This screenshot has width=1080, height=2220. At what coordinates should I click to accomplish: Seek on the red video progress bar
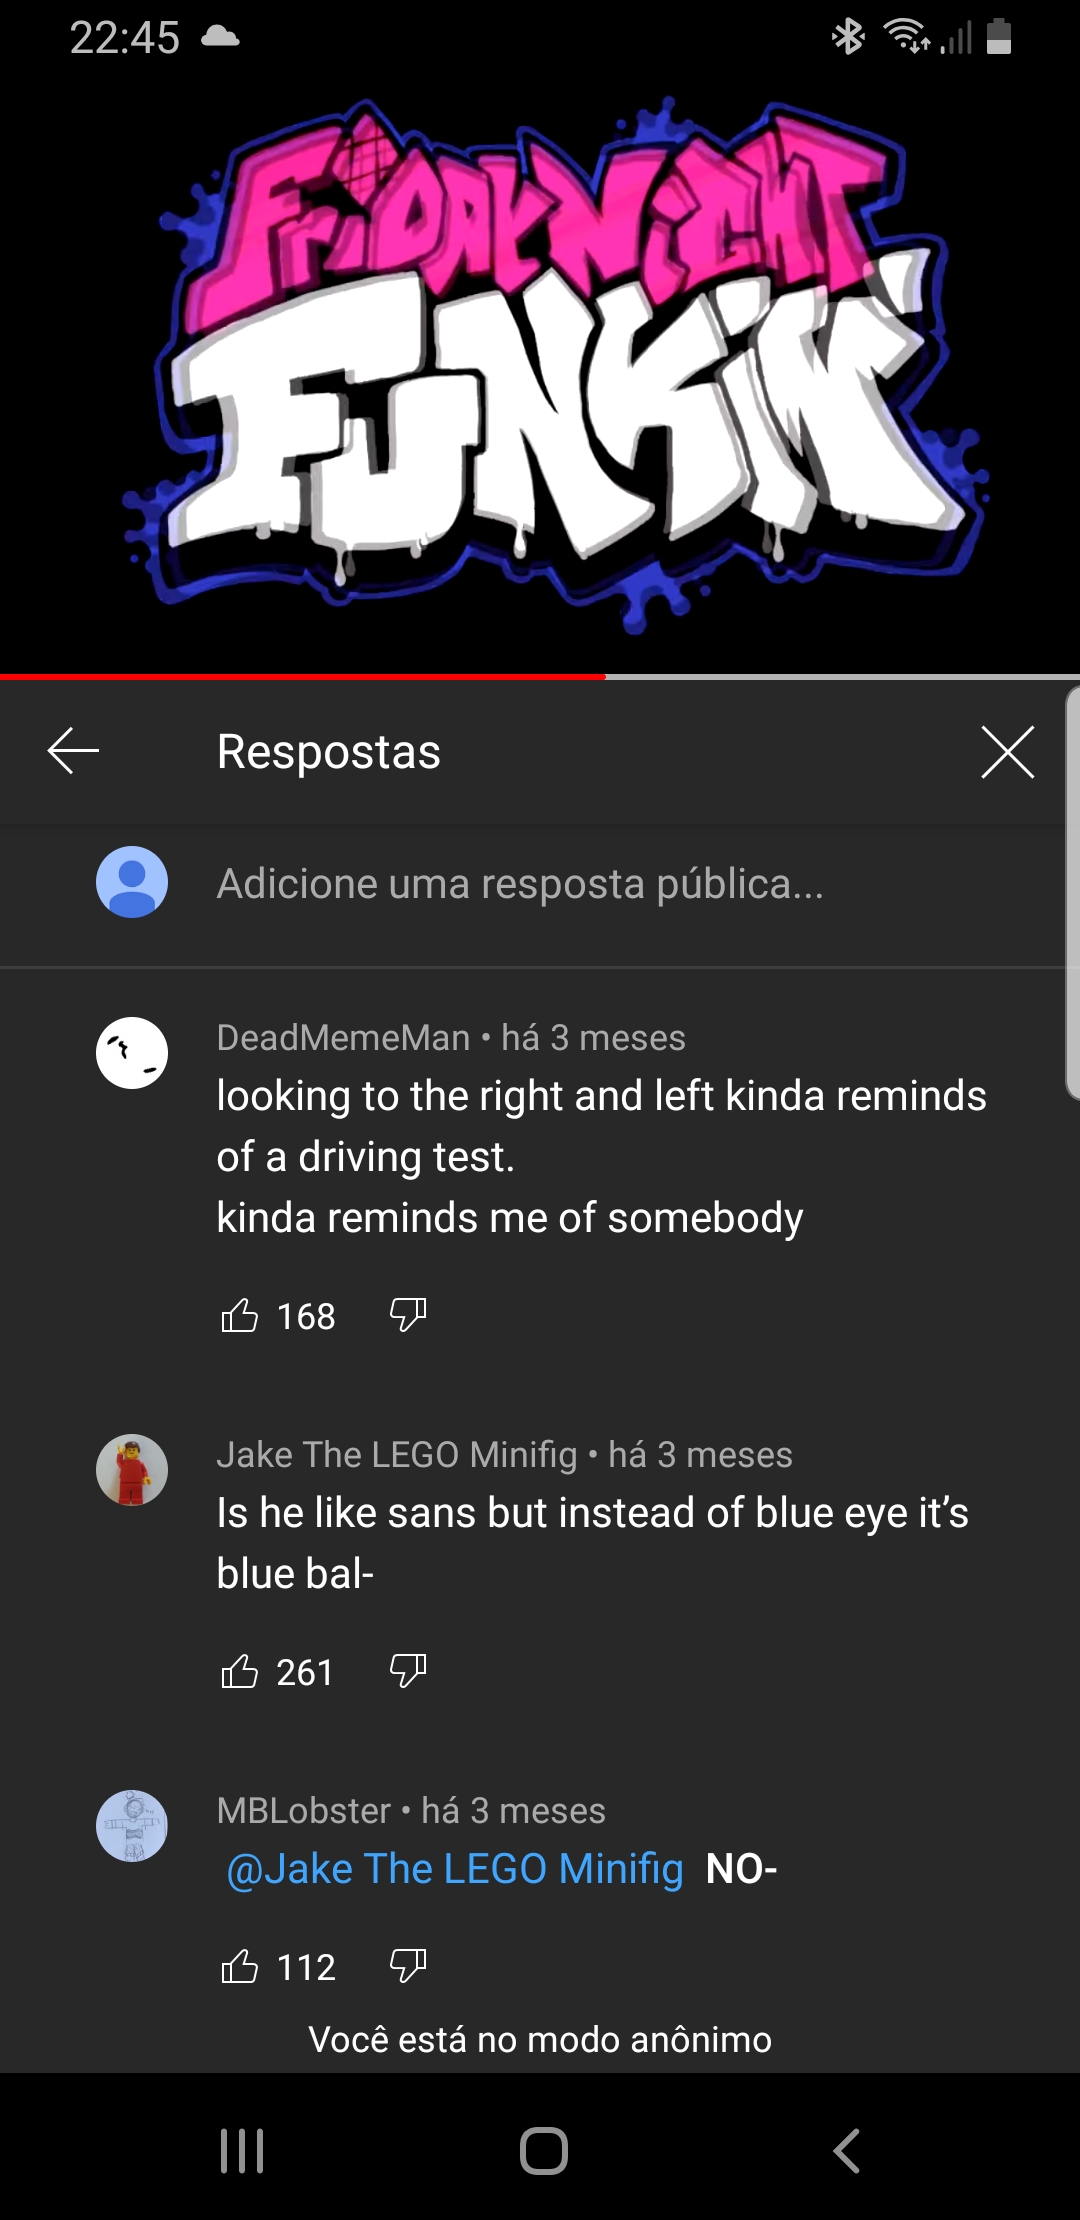540,677
